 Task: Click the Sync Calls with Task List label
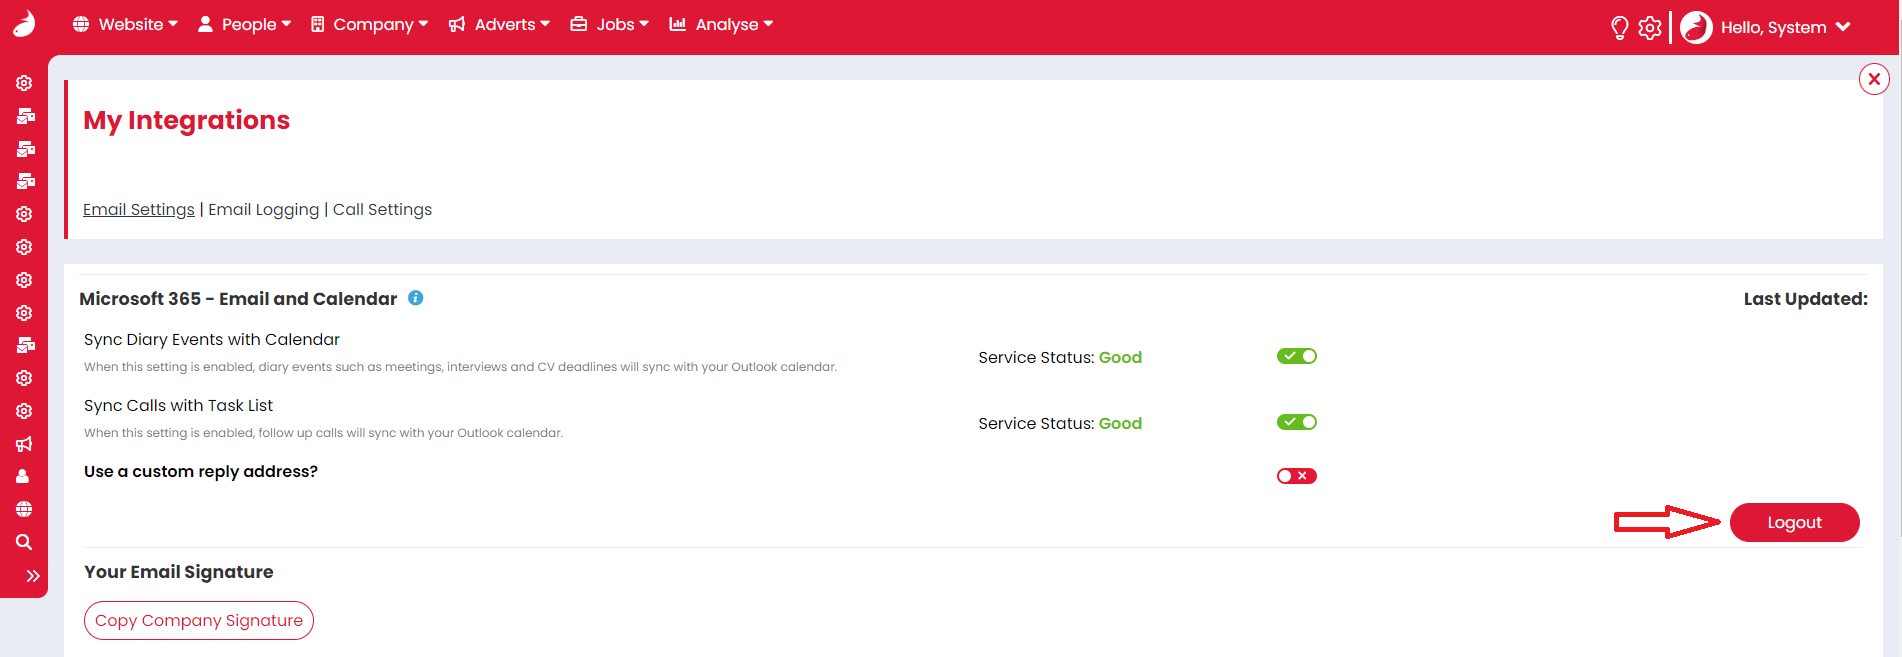(178, 405)
